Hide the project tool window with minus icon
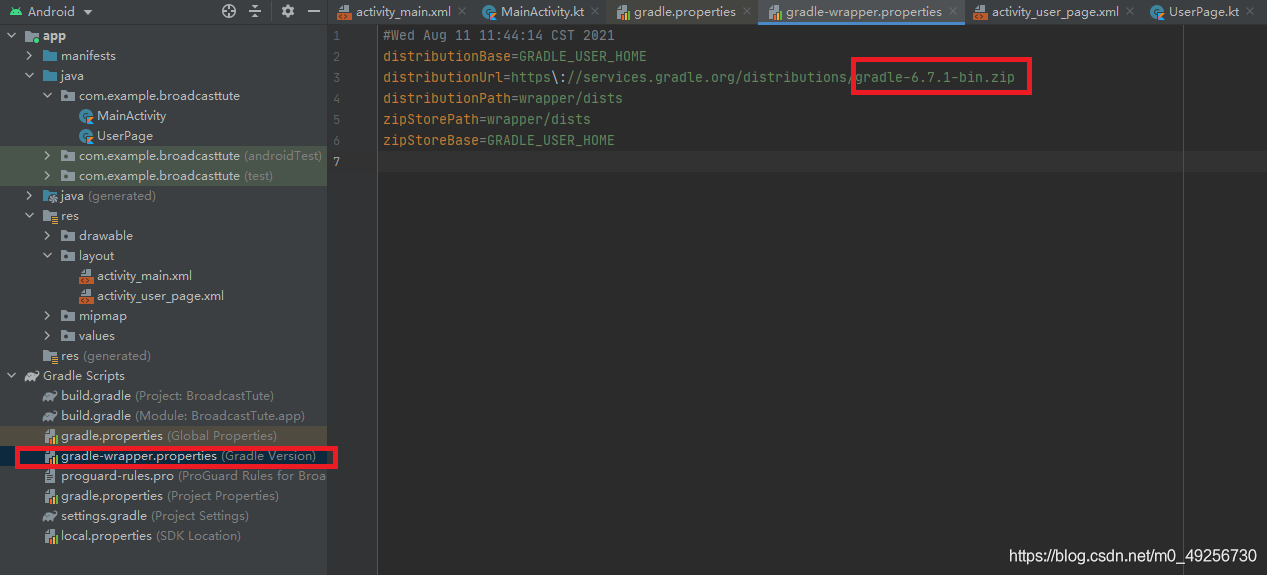The height and width of the screenshot is (575, 1267). pyautogui.click(x=314, y=11)
